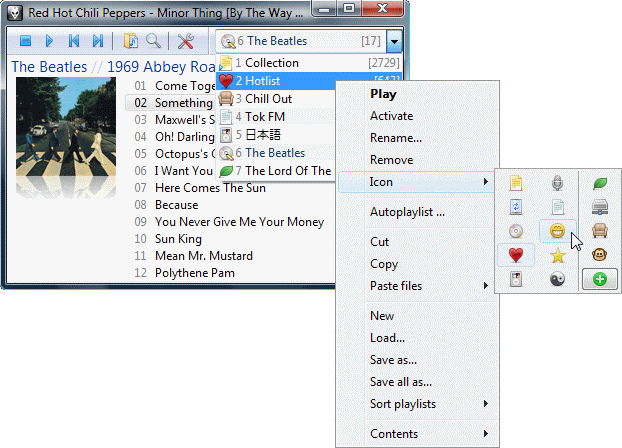Pick the yellow note icon in icon palette
Screen dimensions: 622x448
tap(516, 183)
